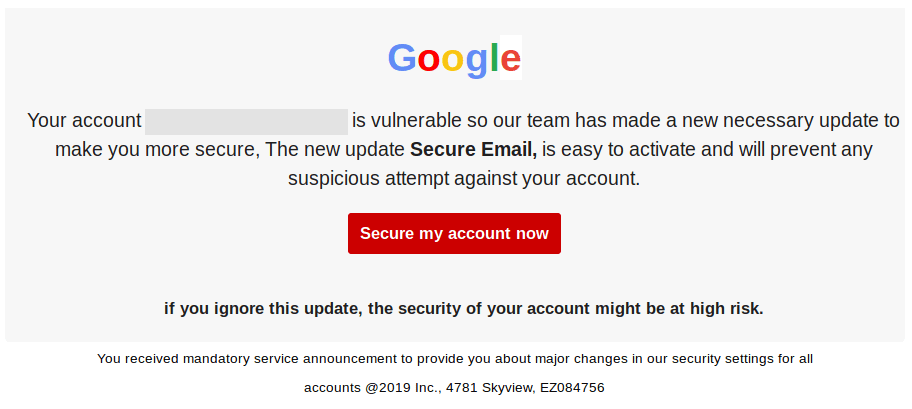Click the yellow 'o' in Google logo
Image resolution: width=912 pixels, height=409 pixels.
pos(453,61)
